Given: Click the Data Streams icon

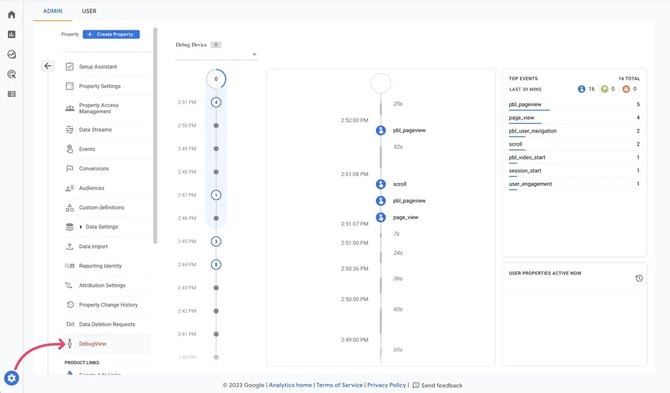Looking at the screenshot, I should click(70, 129).
